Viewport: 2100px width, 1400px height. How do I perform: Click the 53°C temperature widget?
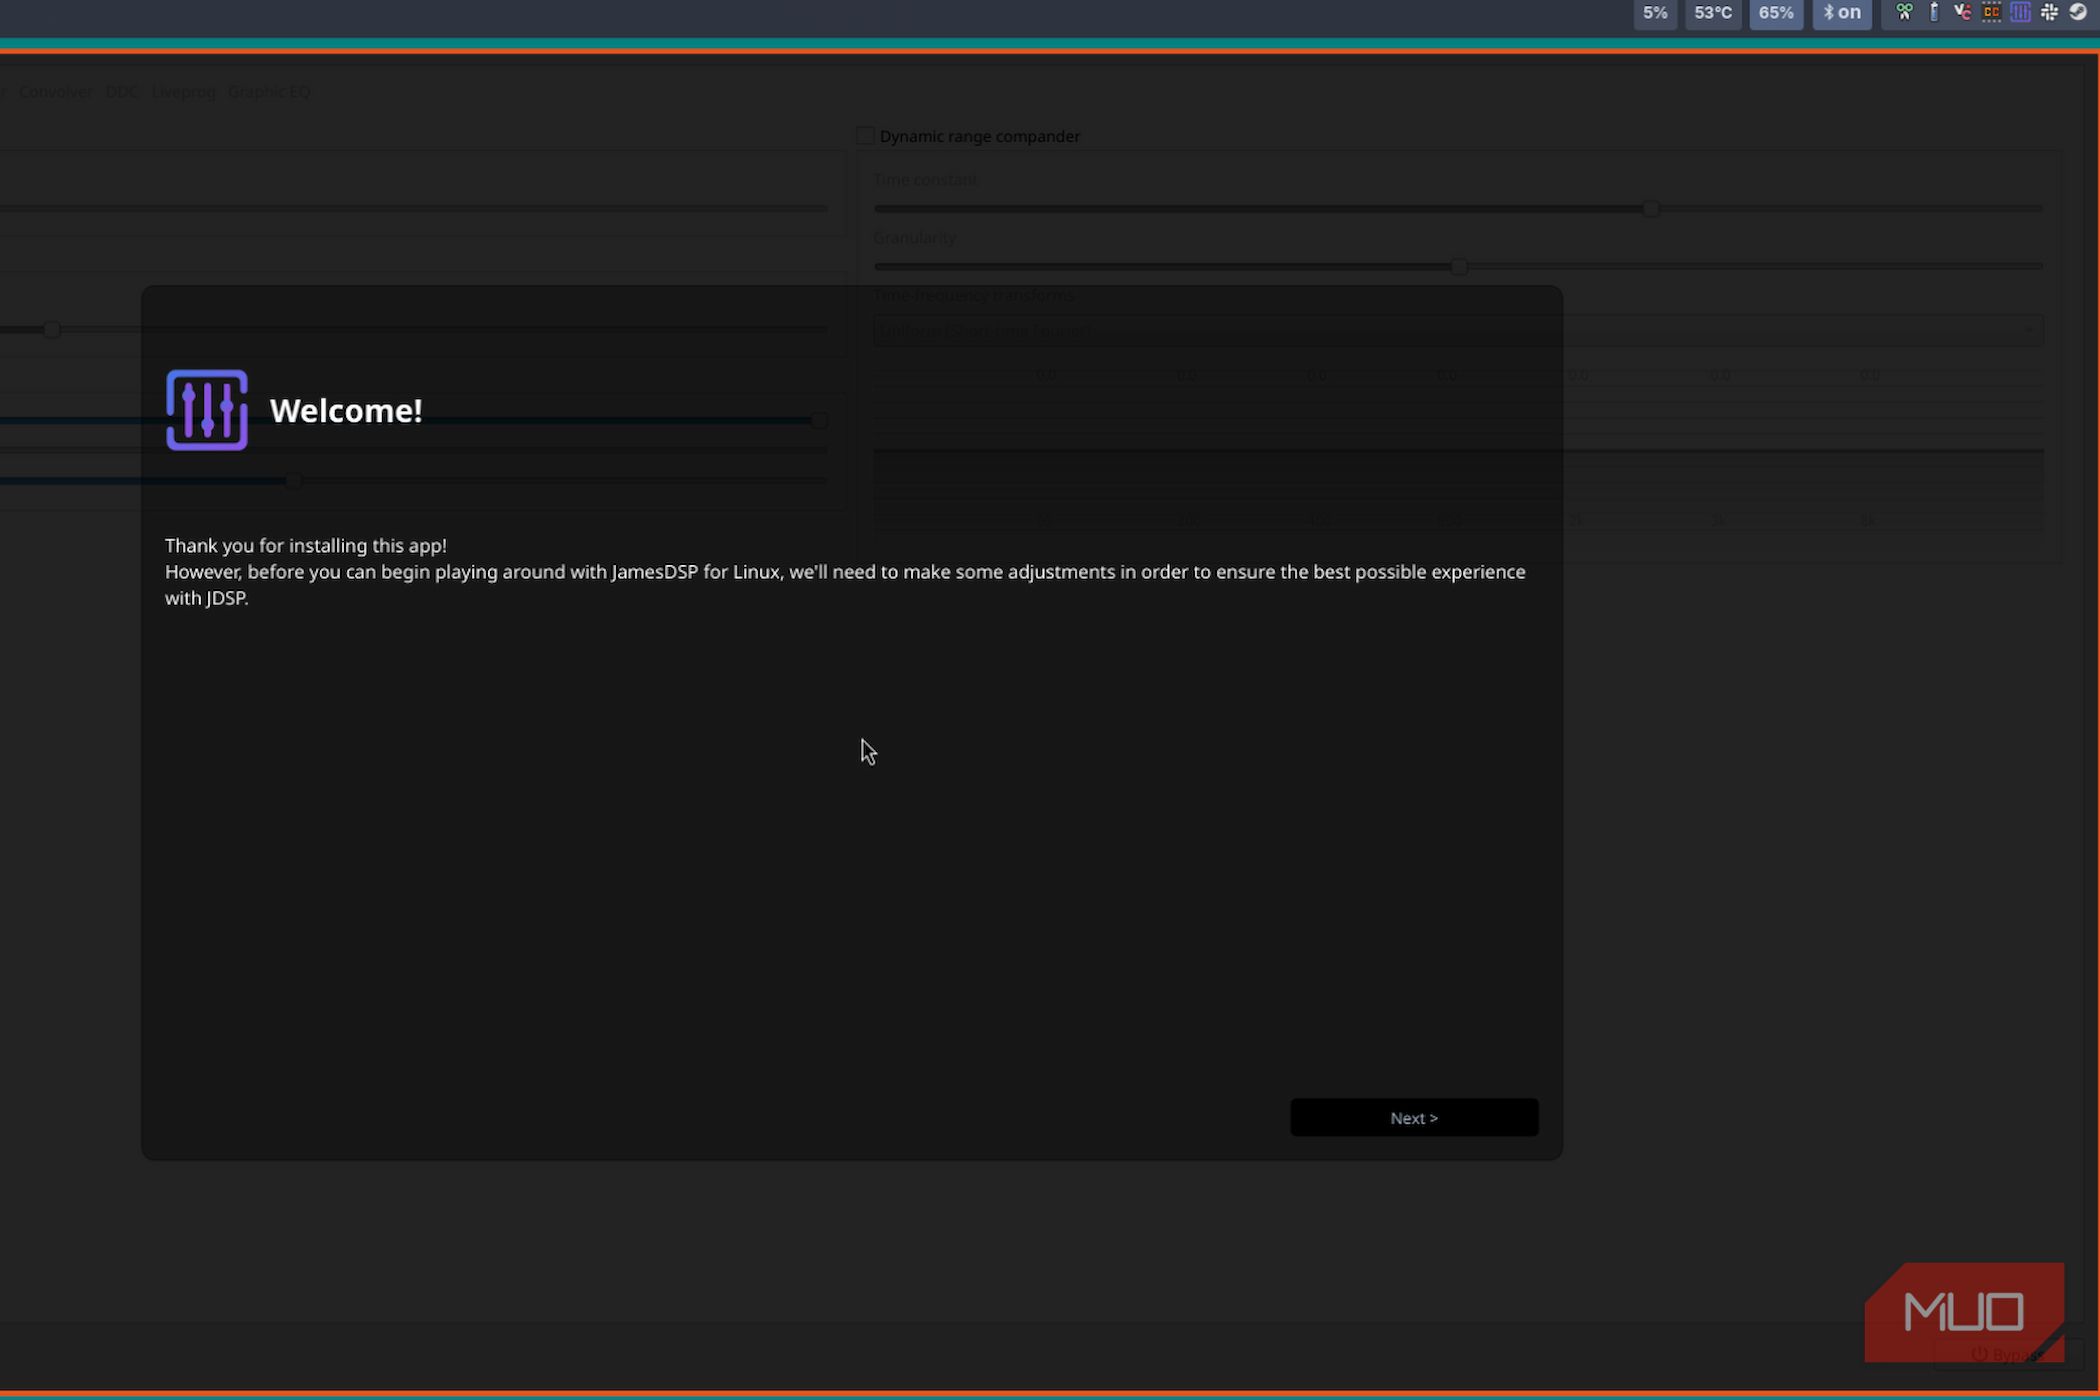1713,13
